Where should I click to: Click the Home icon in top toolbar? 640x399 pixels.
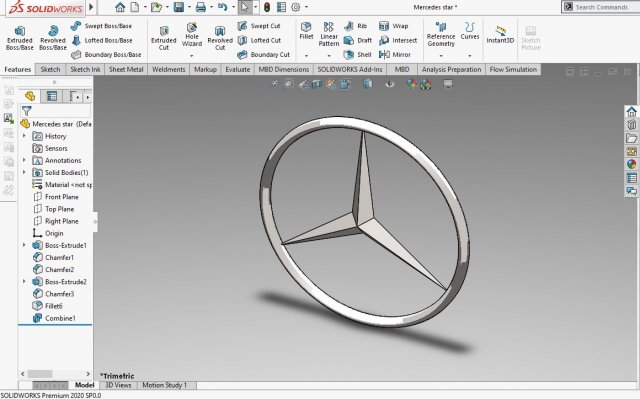click(120, 7)
